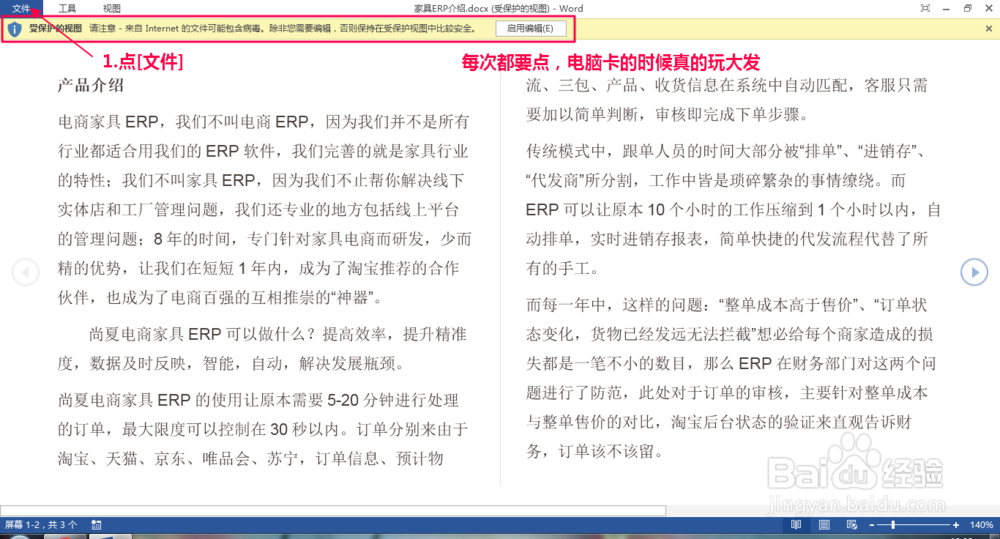The width and height of the screenshot is (1000, 539).
Task: Click the line 淘宝、天猫、京东、唯品会、苏宁
Action: coord(250,458)
